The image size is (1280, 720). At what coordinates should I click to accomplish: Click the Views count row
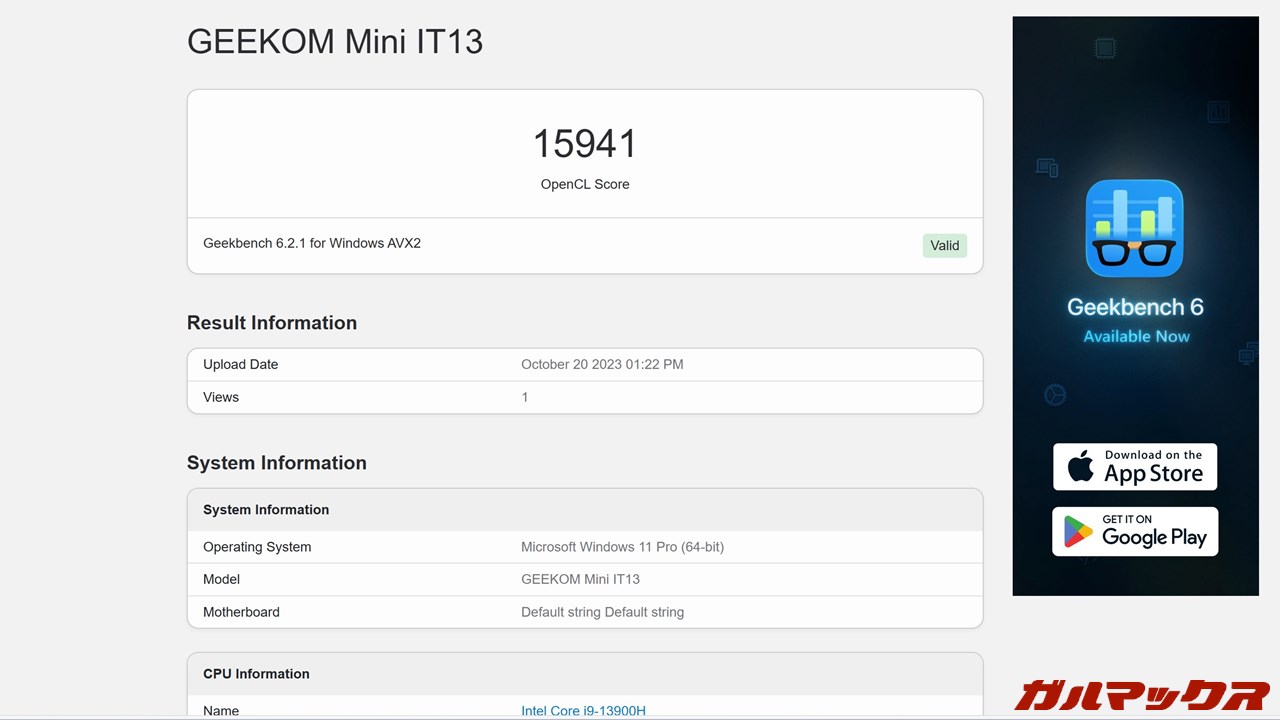(585, 397)
